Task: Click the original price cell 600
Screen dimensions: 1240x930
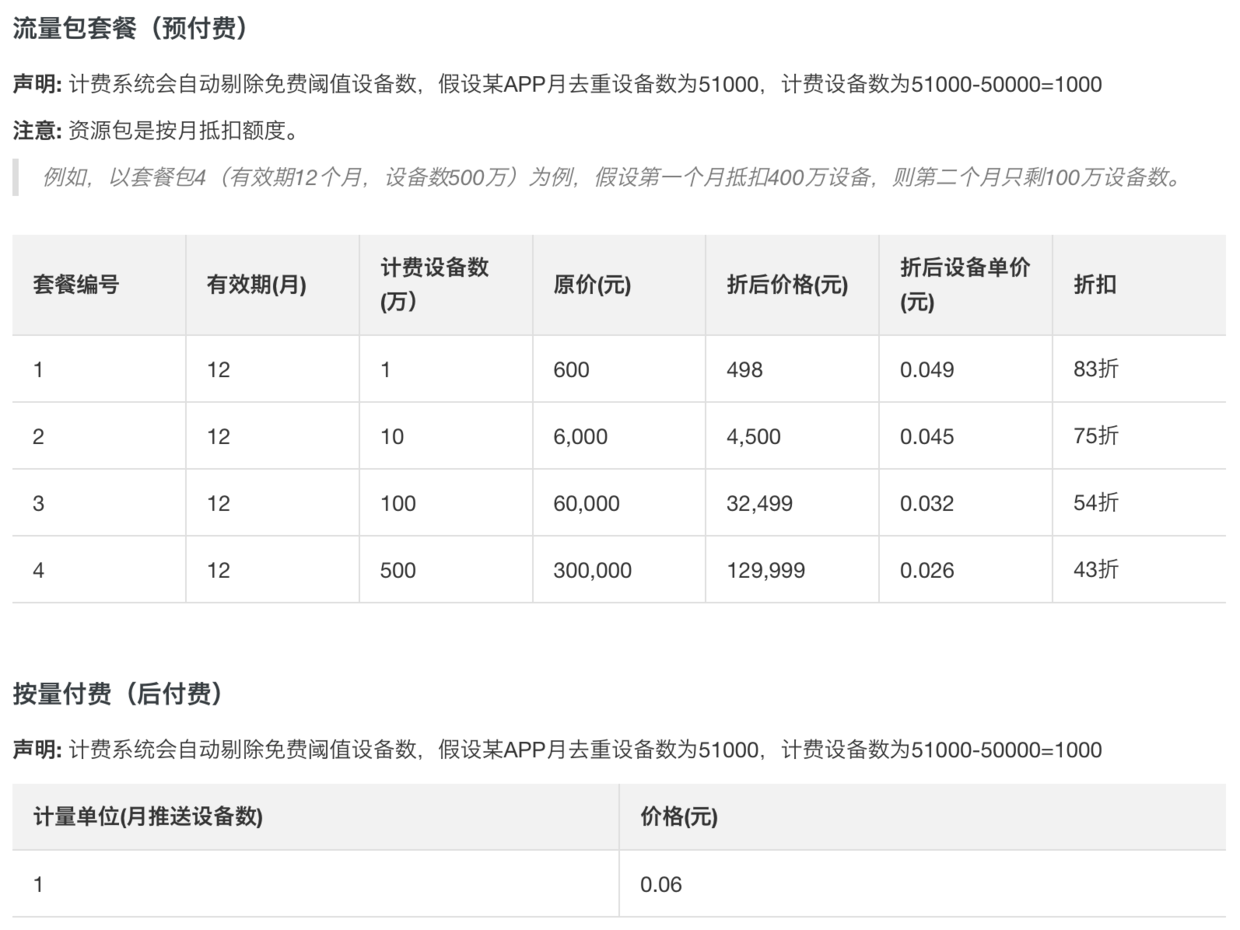Action: [x=619, y=369]
